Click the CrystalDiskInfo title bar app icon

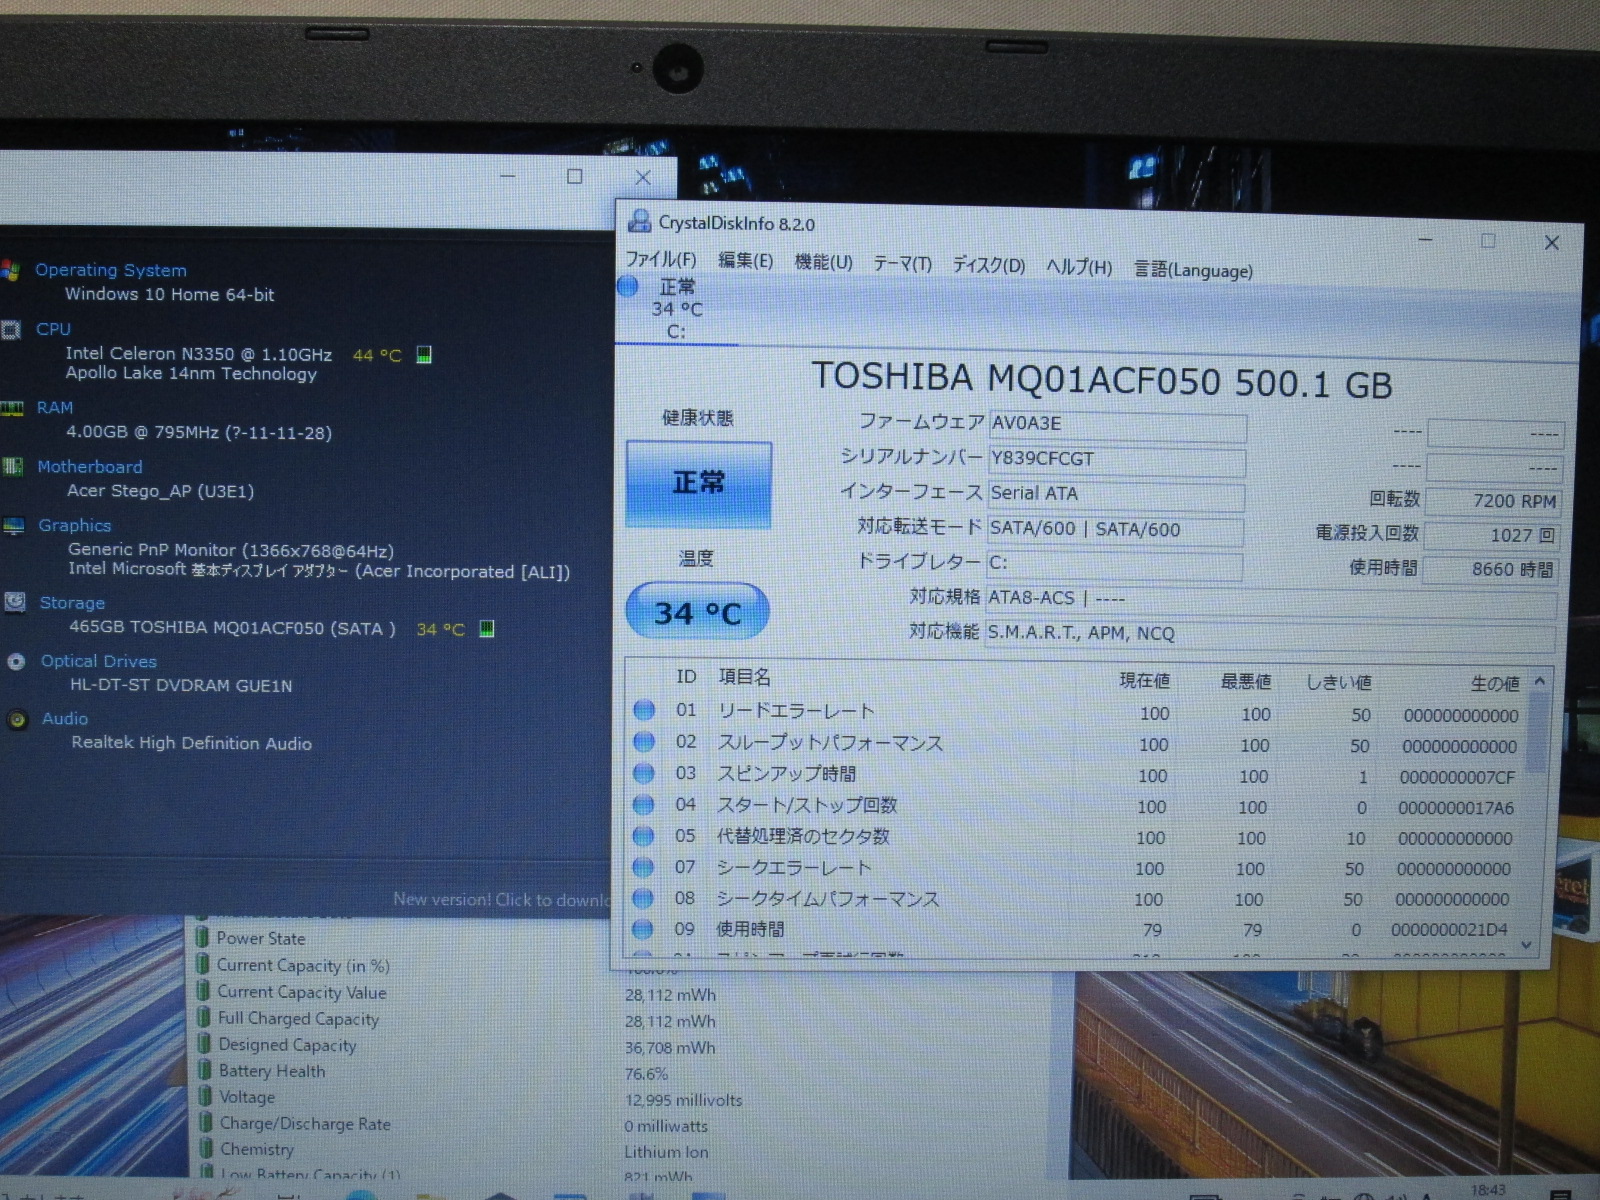pos(639,222)
